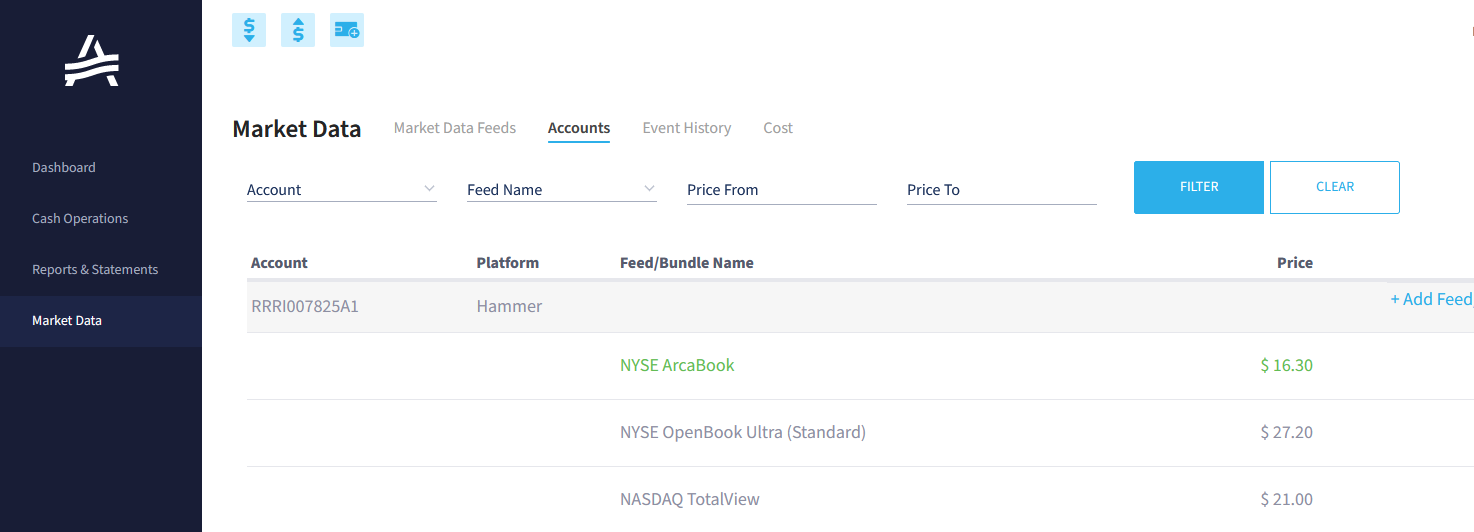Switch to the Event History tab
Image resolution: width=1474 pixels, height=532 pixels.
click(x=687, y=128)
